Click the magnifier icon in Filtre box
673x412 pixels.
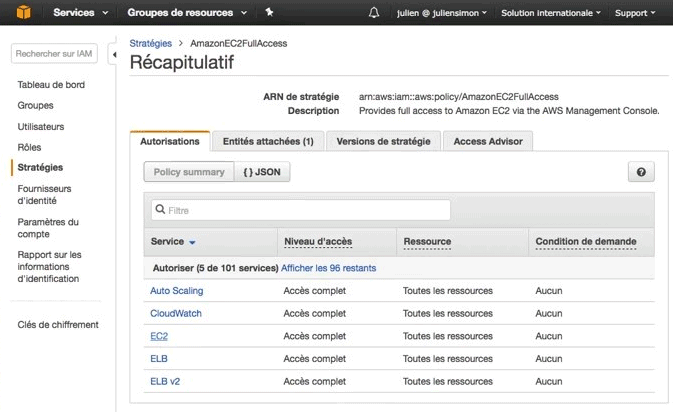click(160, 209)
